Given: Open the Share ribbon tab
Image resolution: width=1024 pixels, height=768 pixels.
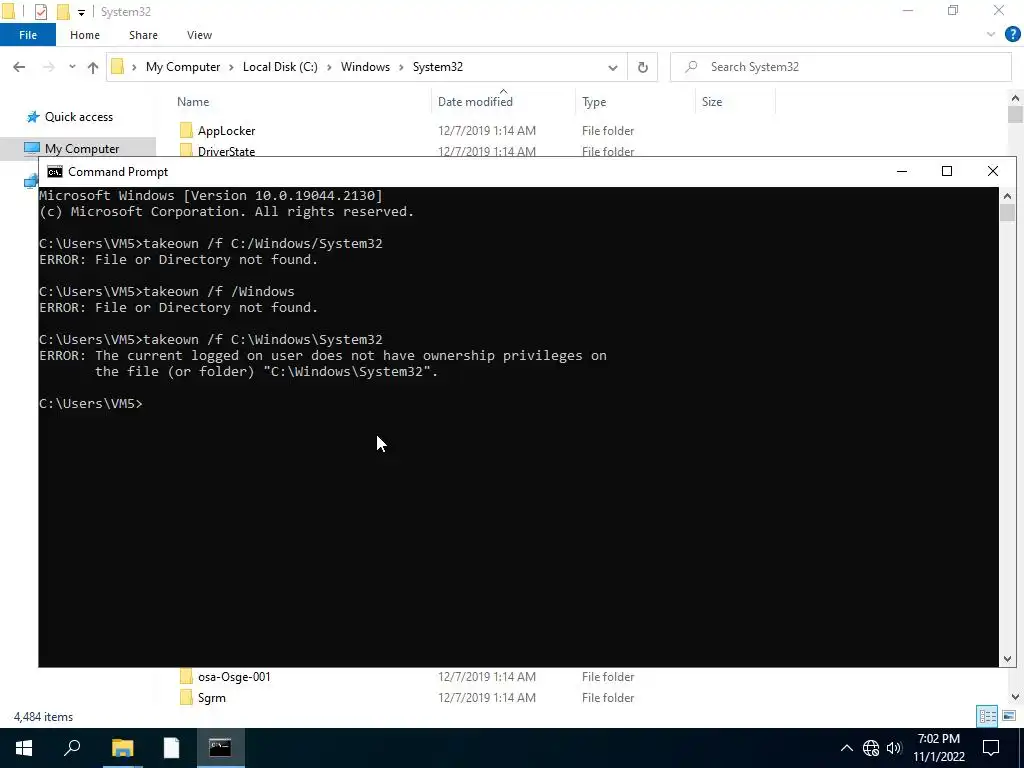Looking at the screenshot, I should tap(143, 35).
